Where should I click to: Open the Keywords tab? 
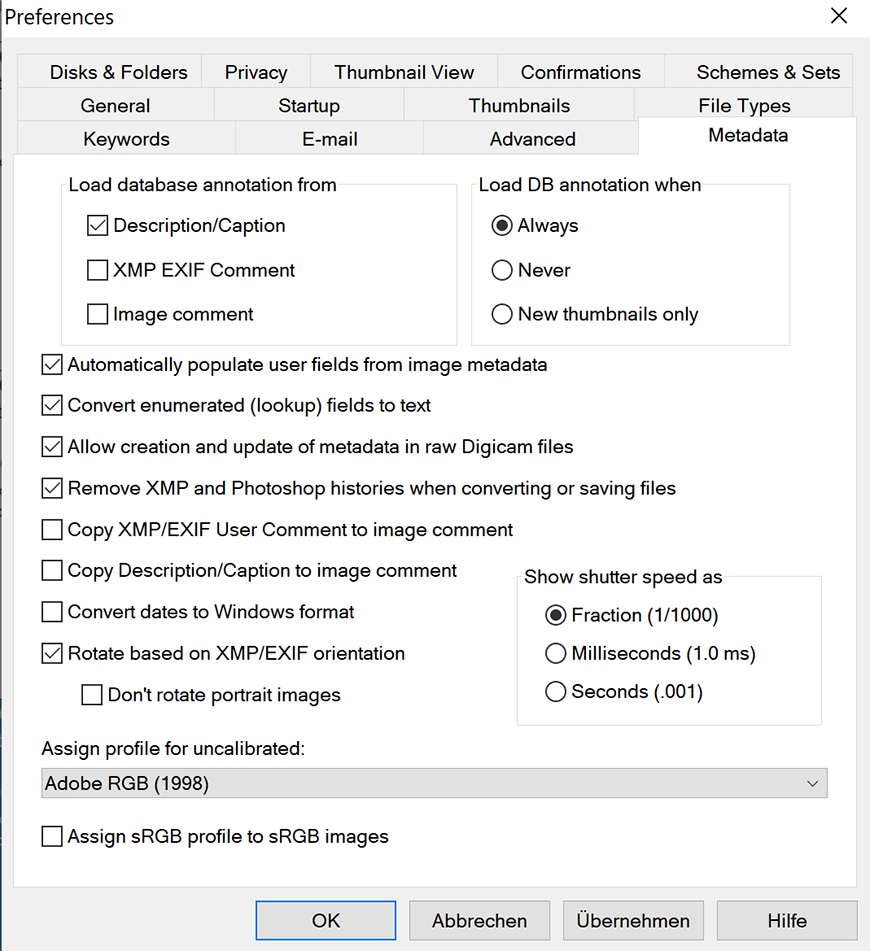[126, 139]
